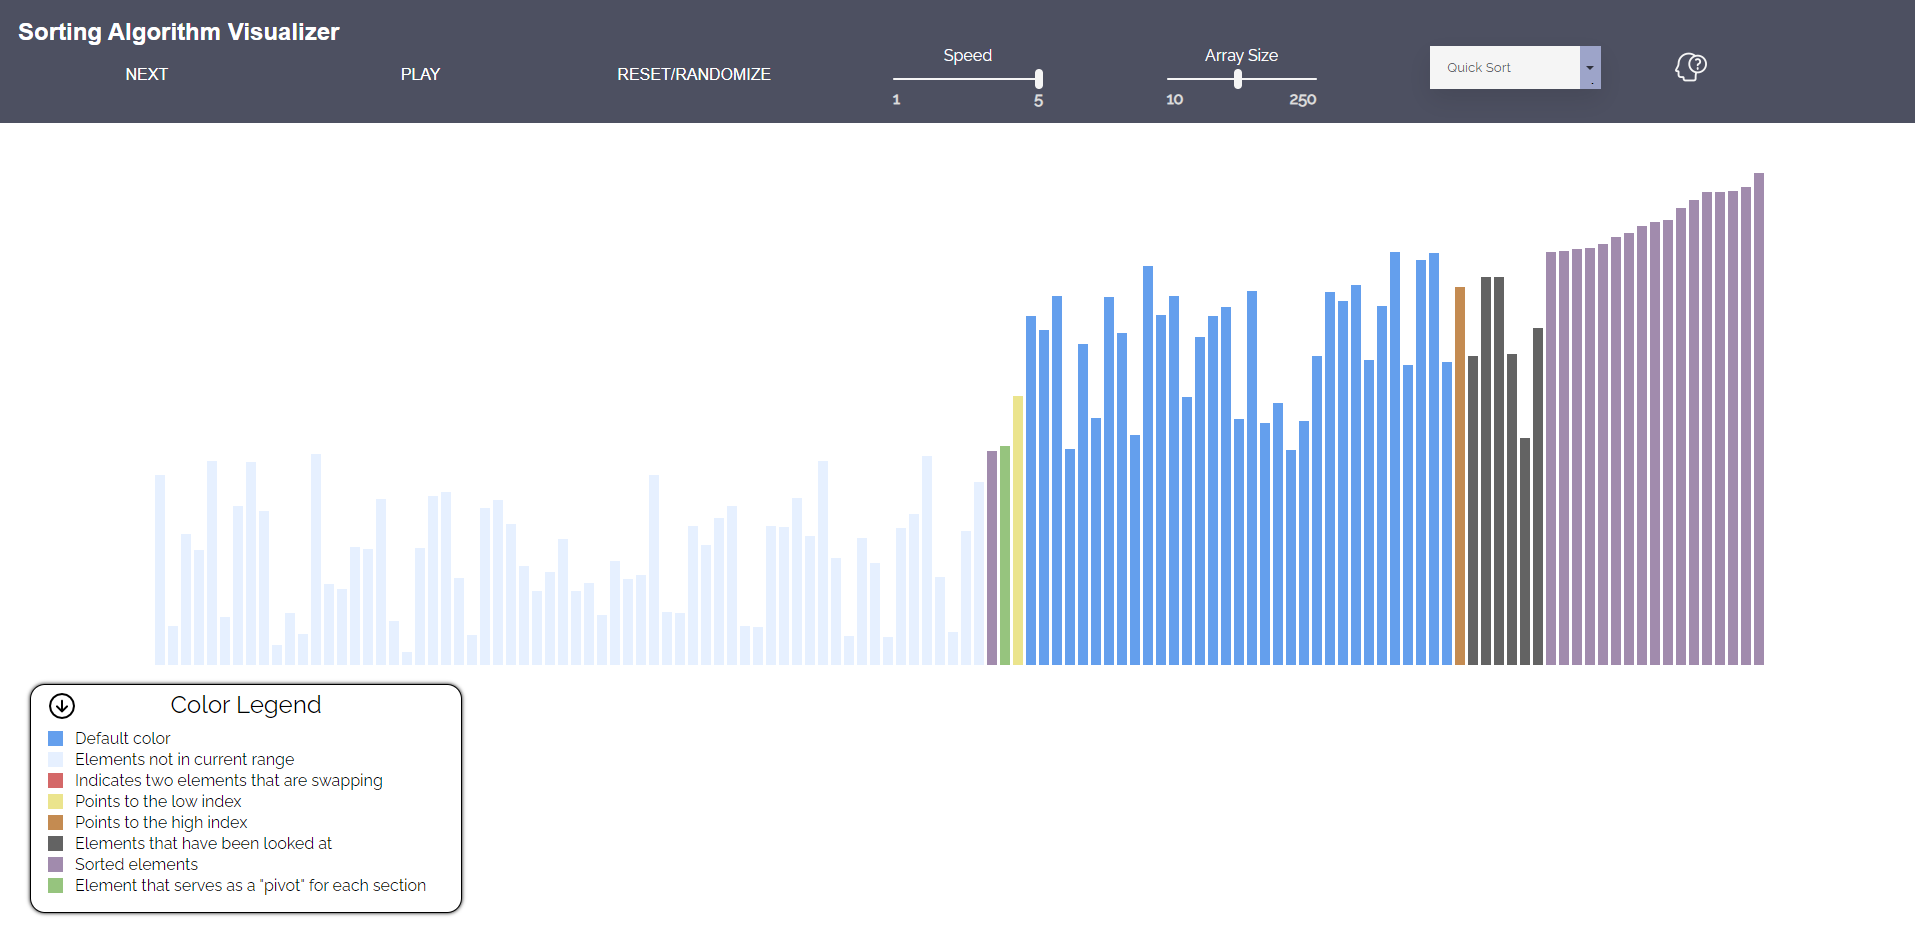This screenshot has width=1915, height=935.
Task: Click the orange high-index bar in the chart
Action: point(1460,470)
